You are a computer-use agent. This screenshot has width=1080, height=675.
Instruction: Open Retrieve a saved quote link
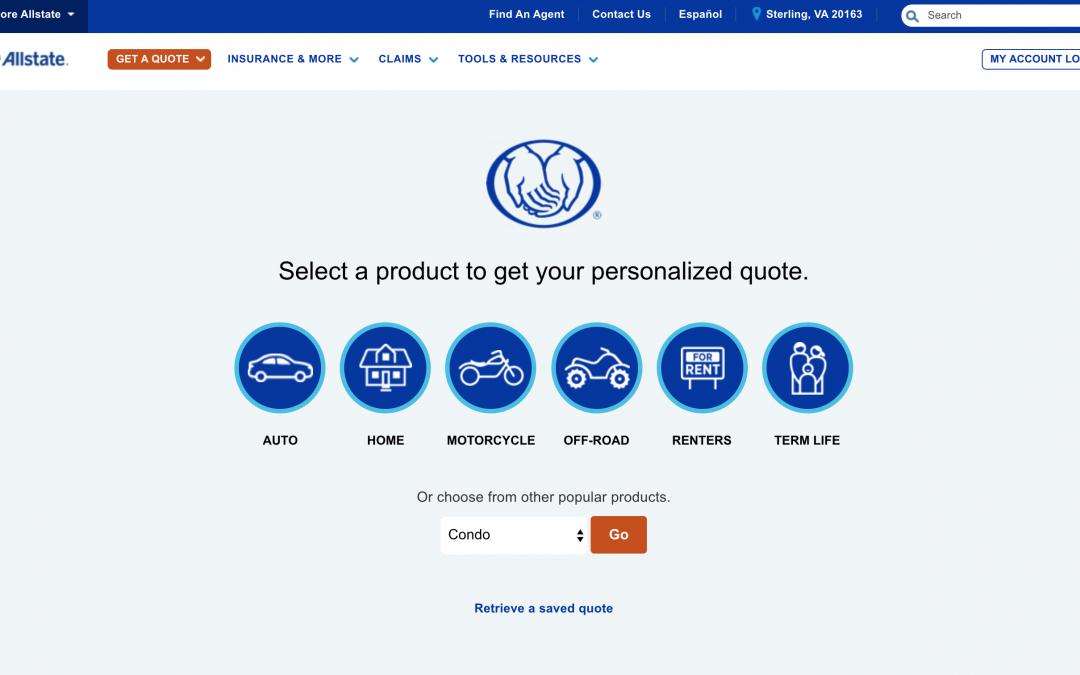[543, 608]
